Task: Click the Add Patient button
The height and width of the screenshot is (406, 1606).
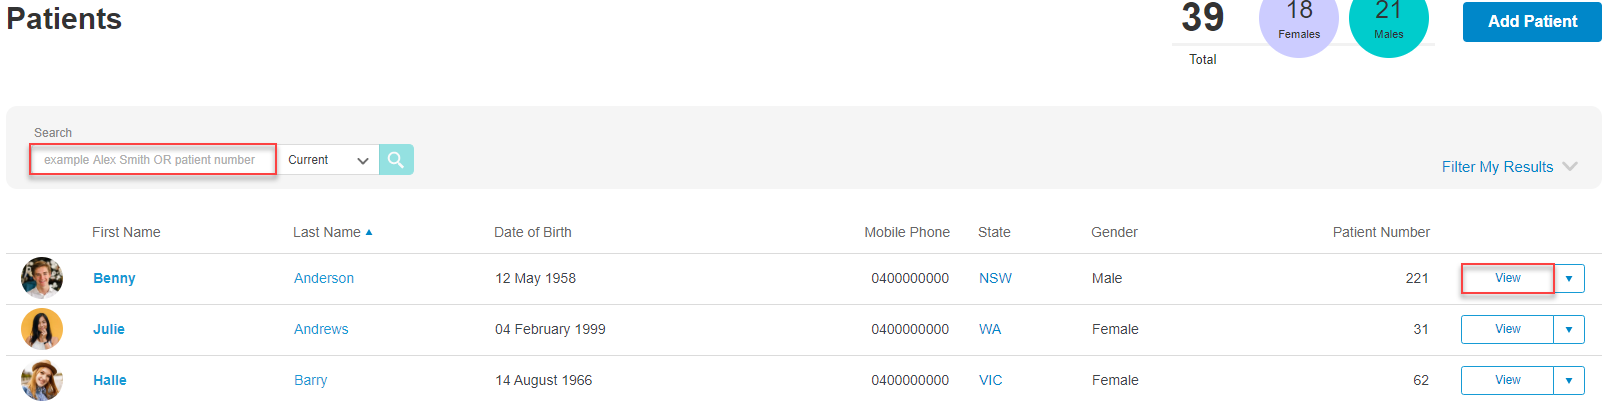Action: point(1532,21)
